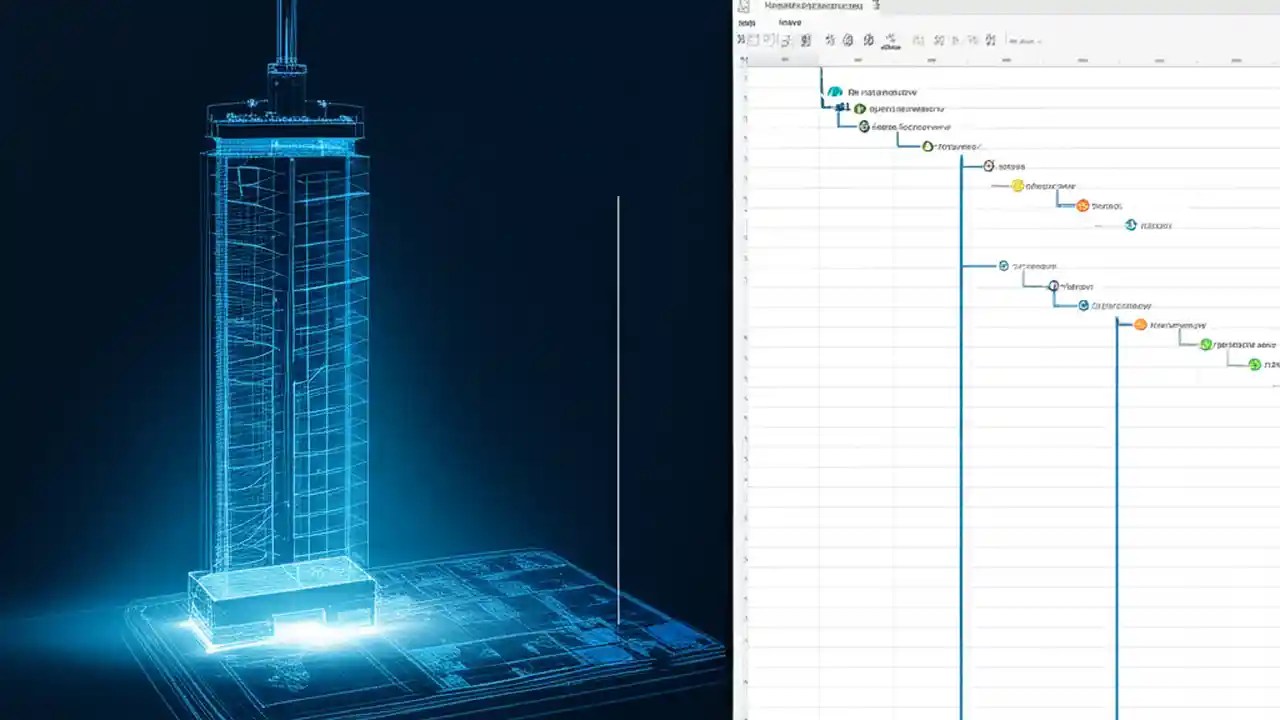Collapse the root node's branch connector
This screenshot has width=1280, height=720.
point(840,106)
